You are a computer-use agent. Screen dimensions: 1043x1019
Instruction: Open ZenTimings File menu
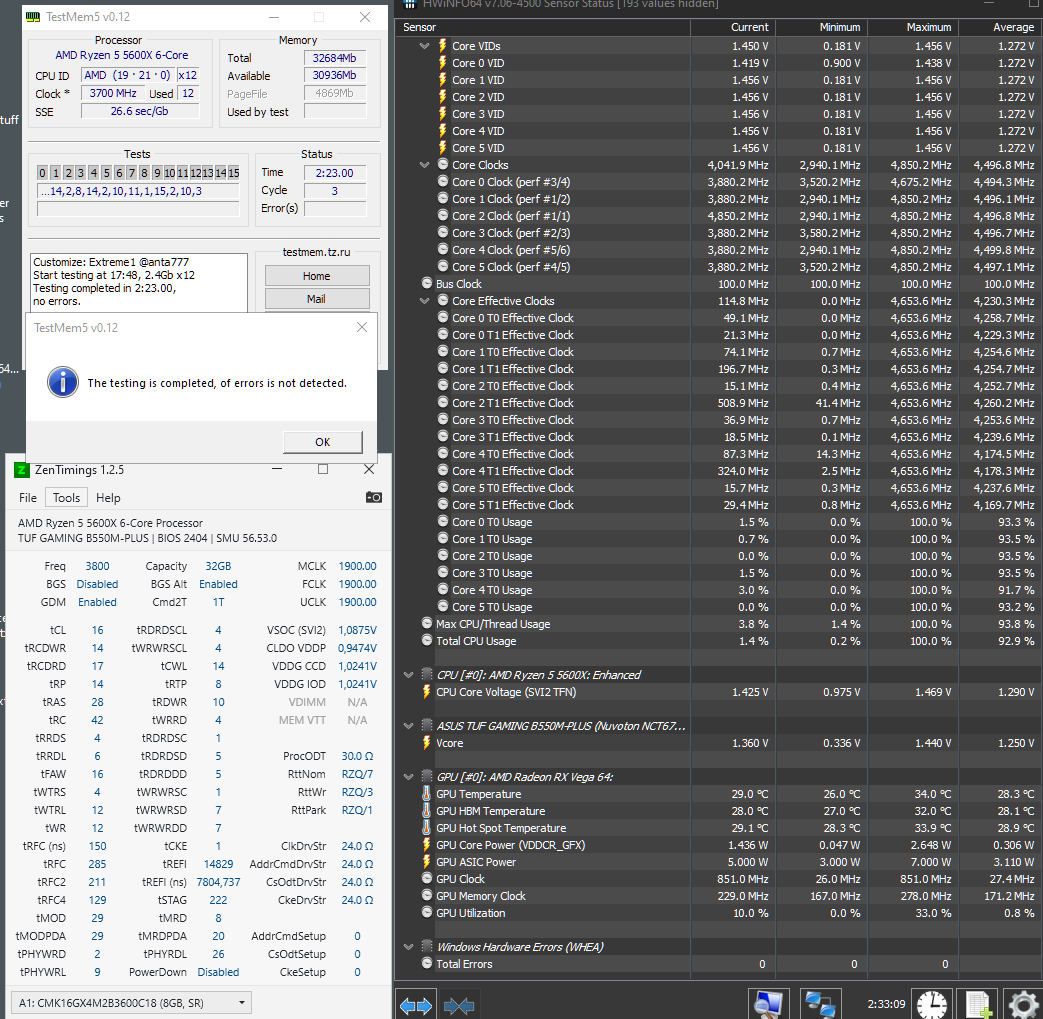(28, 498)
